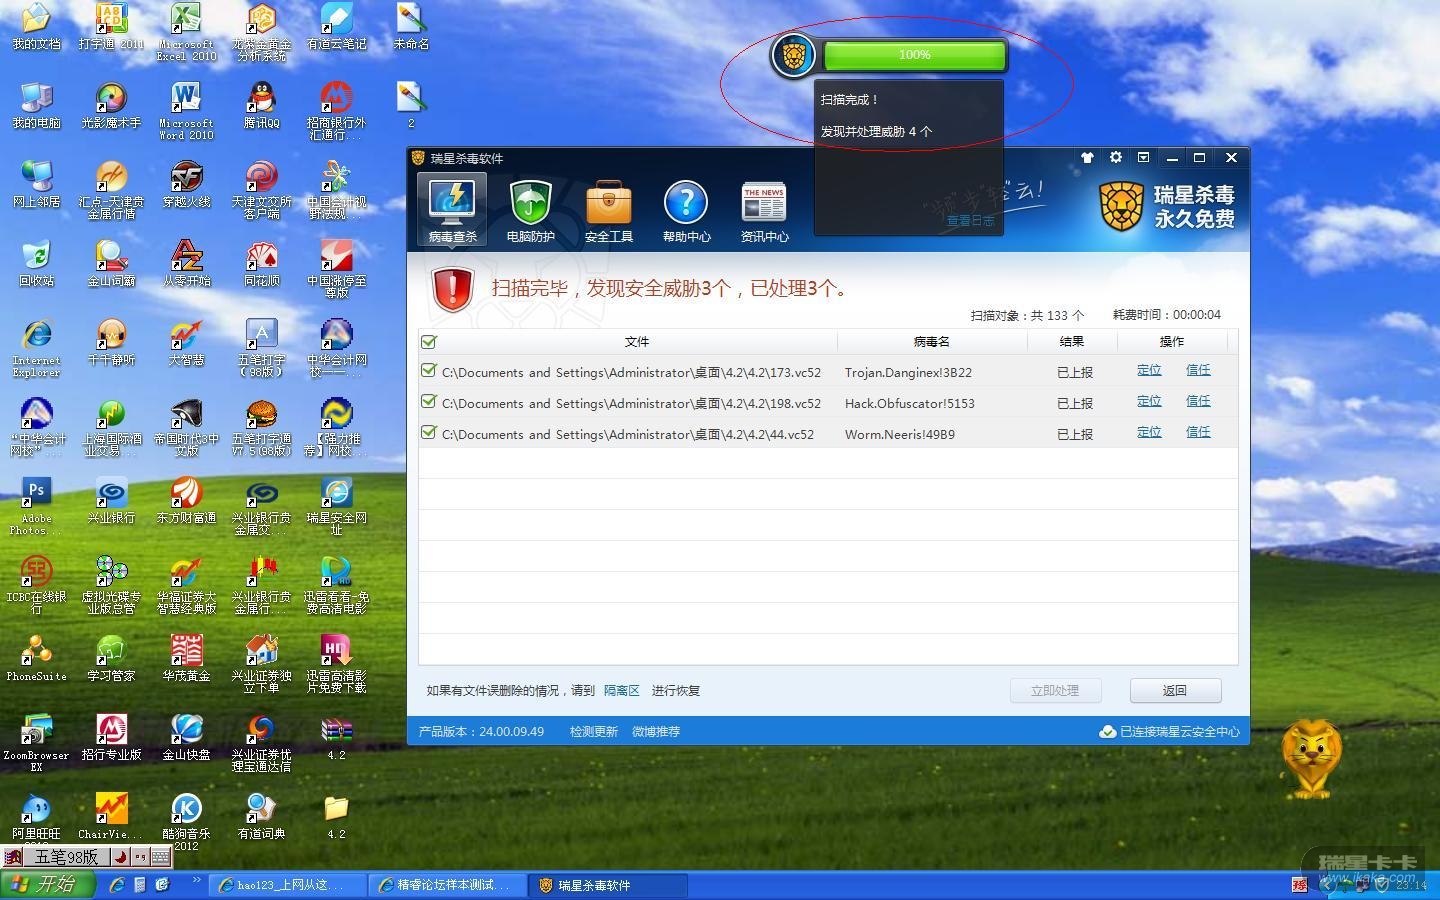Viewport: 1440px width, 900px height.
Task: Select the Microsoft Excel 2010 desktop icon
Action: click(186, 32)
